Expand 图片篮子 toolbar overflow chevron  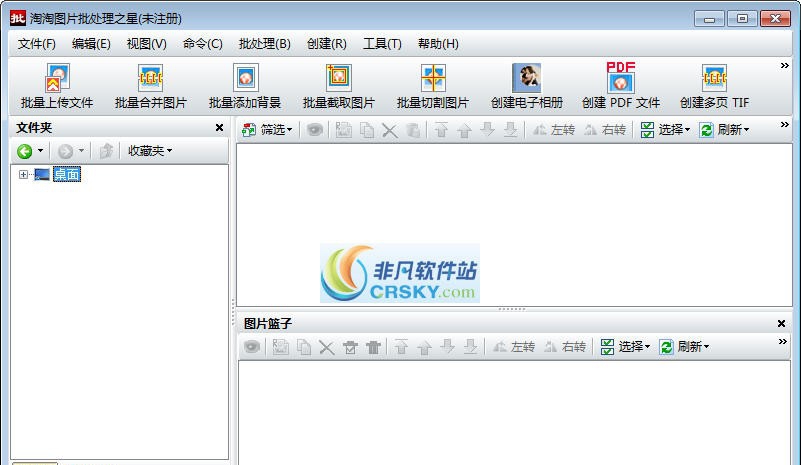pos(783,341)
